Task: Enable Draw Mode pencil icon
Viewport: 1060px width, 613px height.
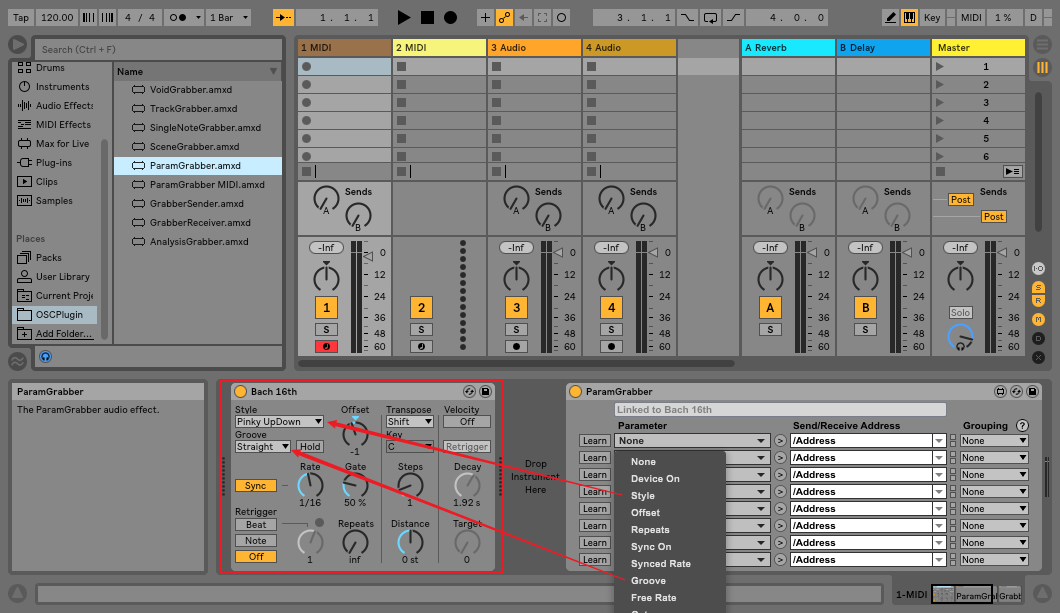Action: (x=891, y=18)
